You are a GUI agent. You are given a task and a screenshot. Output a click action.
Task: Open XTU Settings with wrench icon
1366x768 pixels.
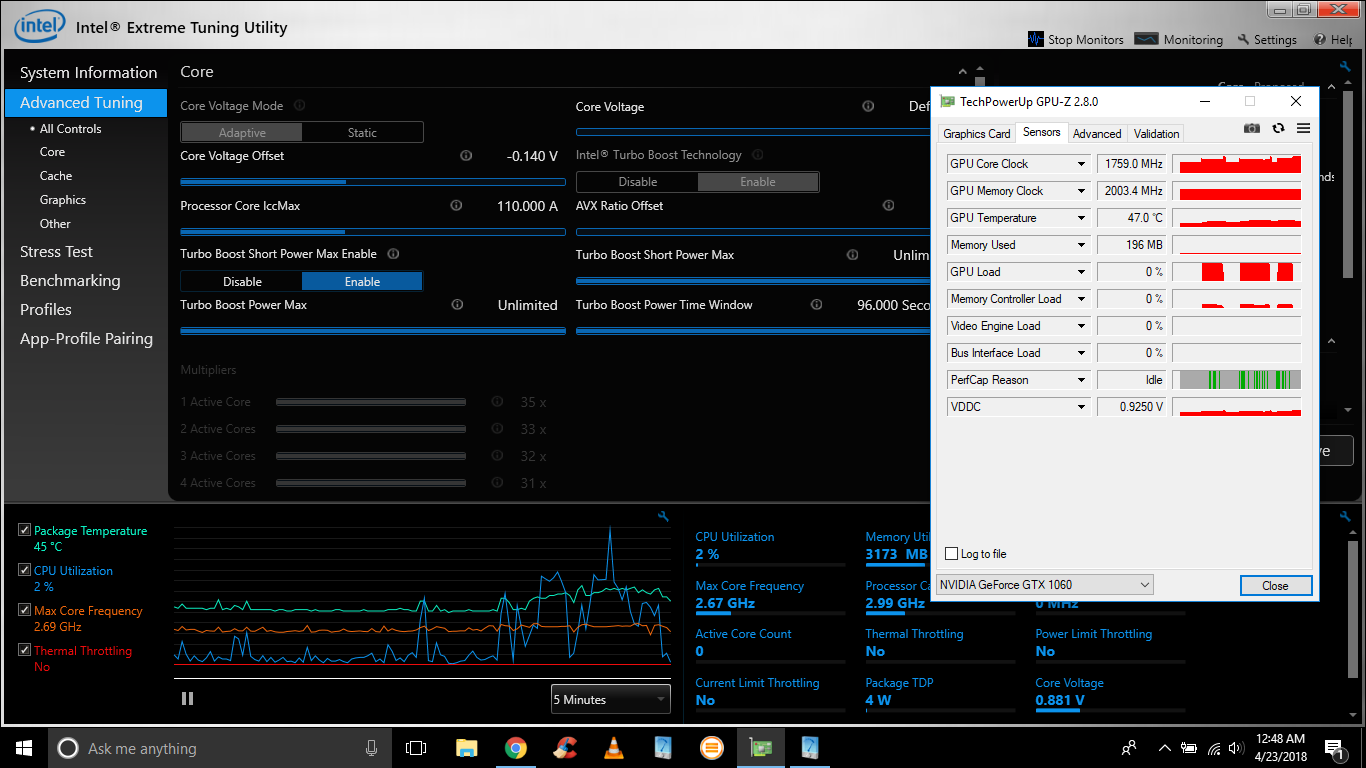(x=1267, y=39)
